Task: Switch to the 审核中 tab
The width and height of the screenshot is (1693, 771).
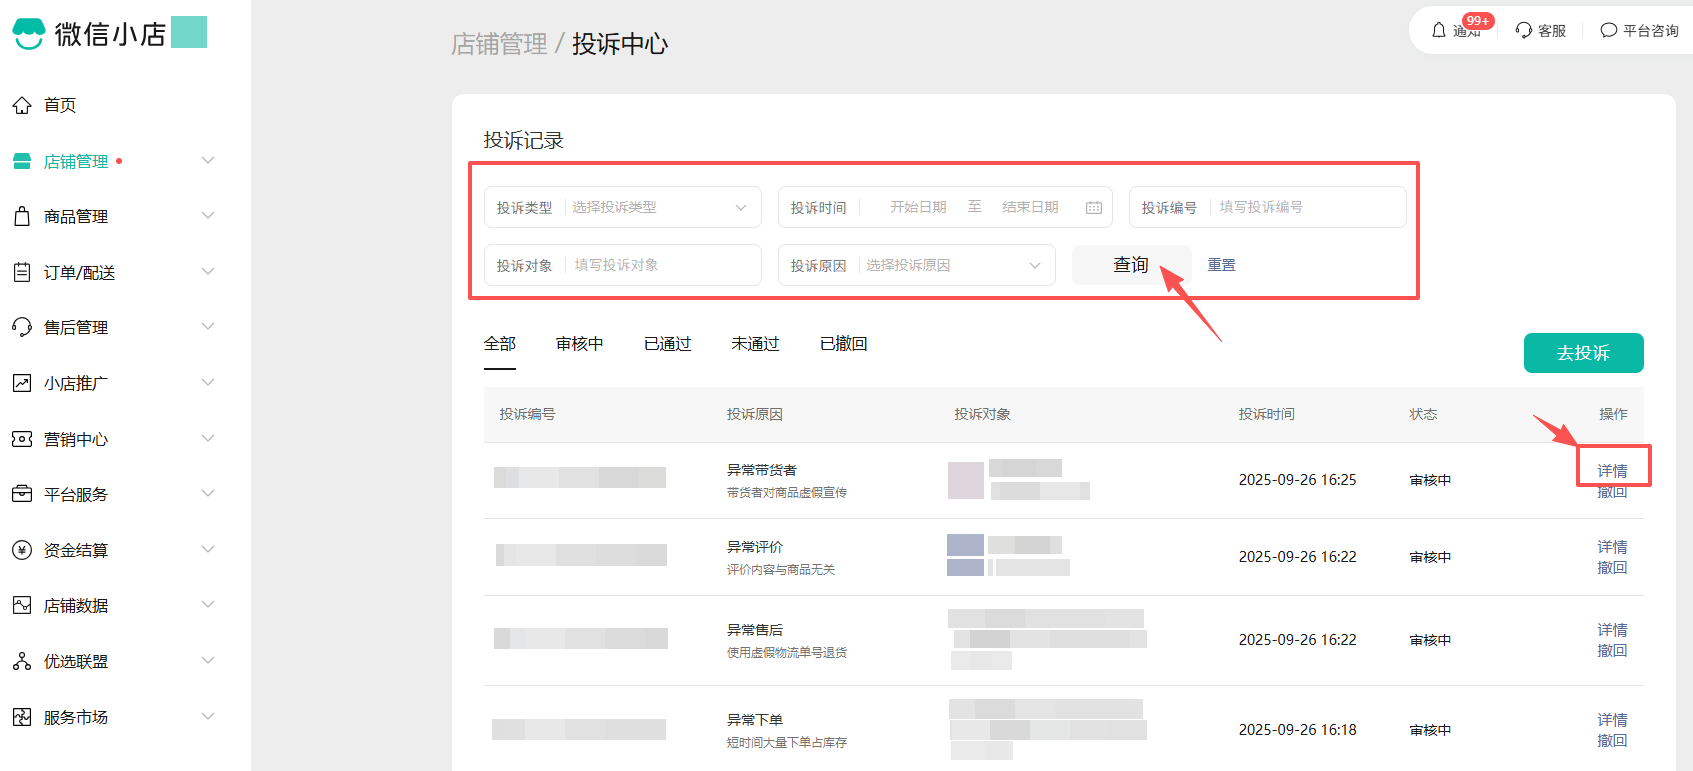Action: tap(579, 344)
